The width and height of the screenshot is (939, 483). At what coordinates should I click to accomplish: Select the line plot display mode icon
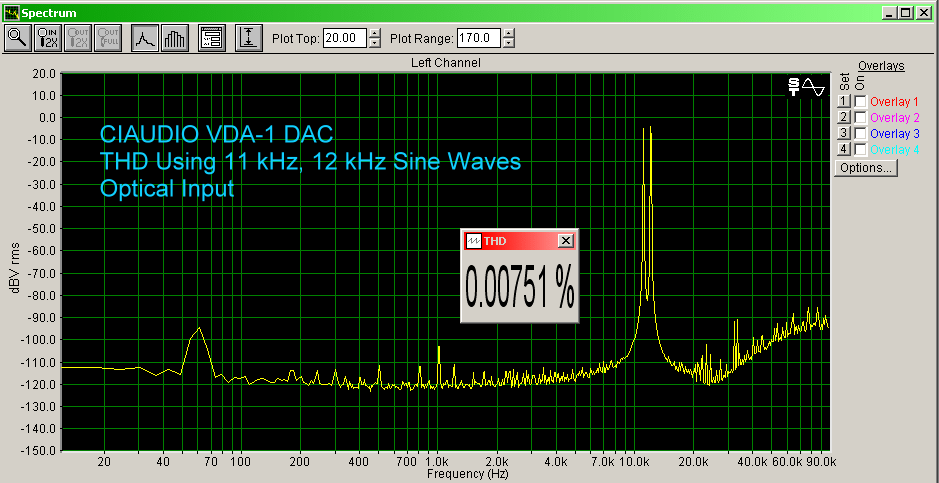pos(144,39)
